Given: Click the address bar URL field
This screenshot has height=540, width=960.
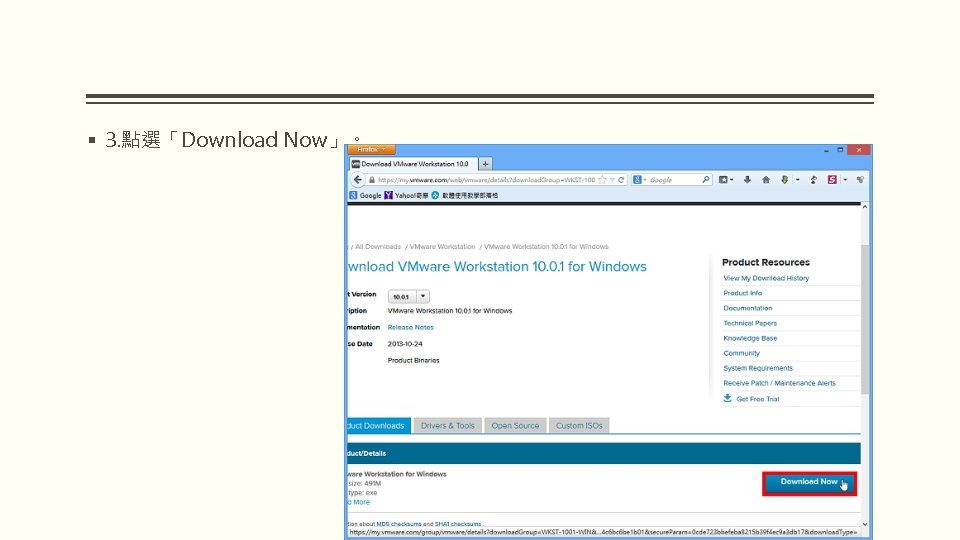Looking at the screenshot, I should [484, 180].
